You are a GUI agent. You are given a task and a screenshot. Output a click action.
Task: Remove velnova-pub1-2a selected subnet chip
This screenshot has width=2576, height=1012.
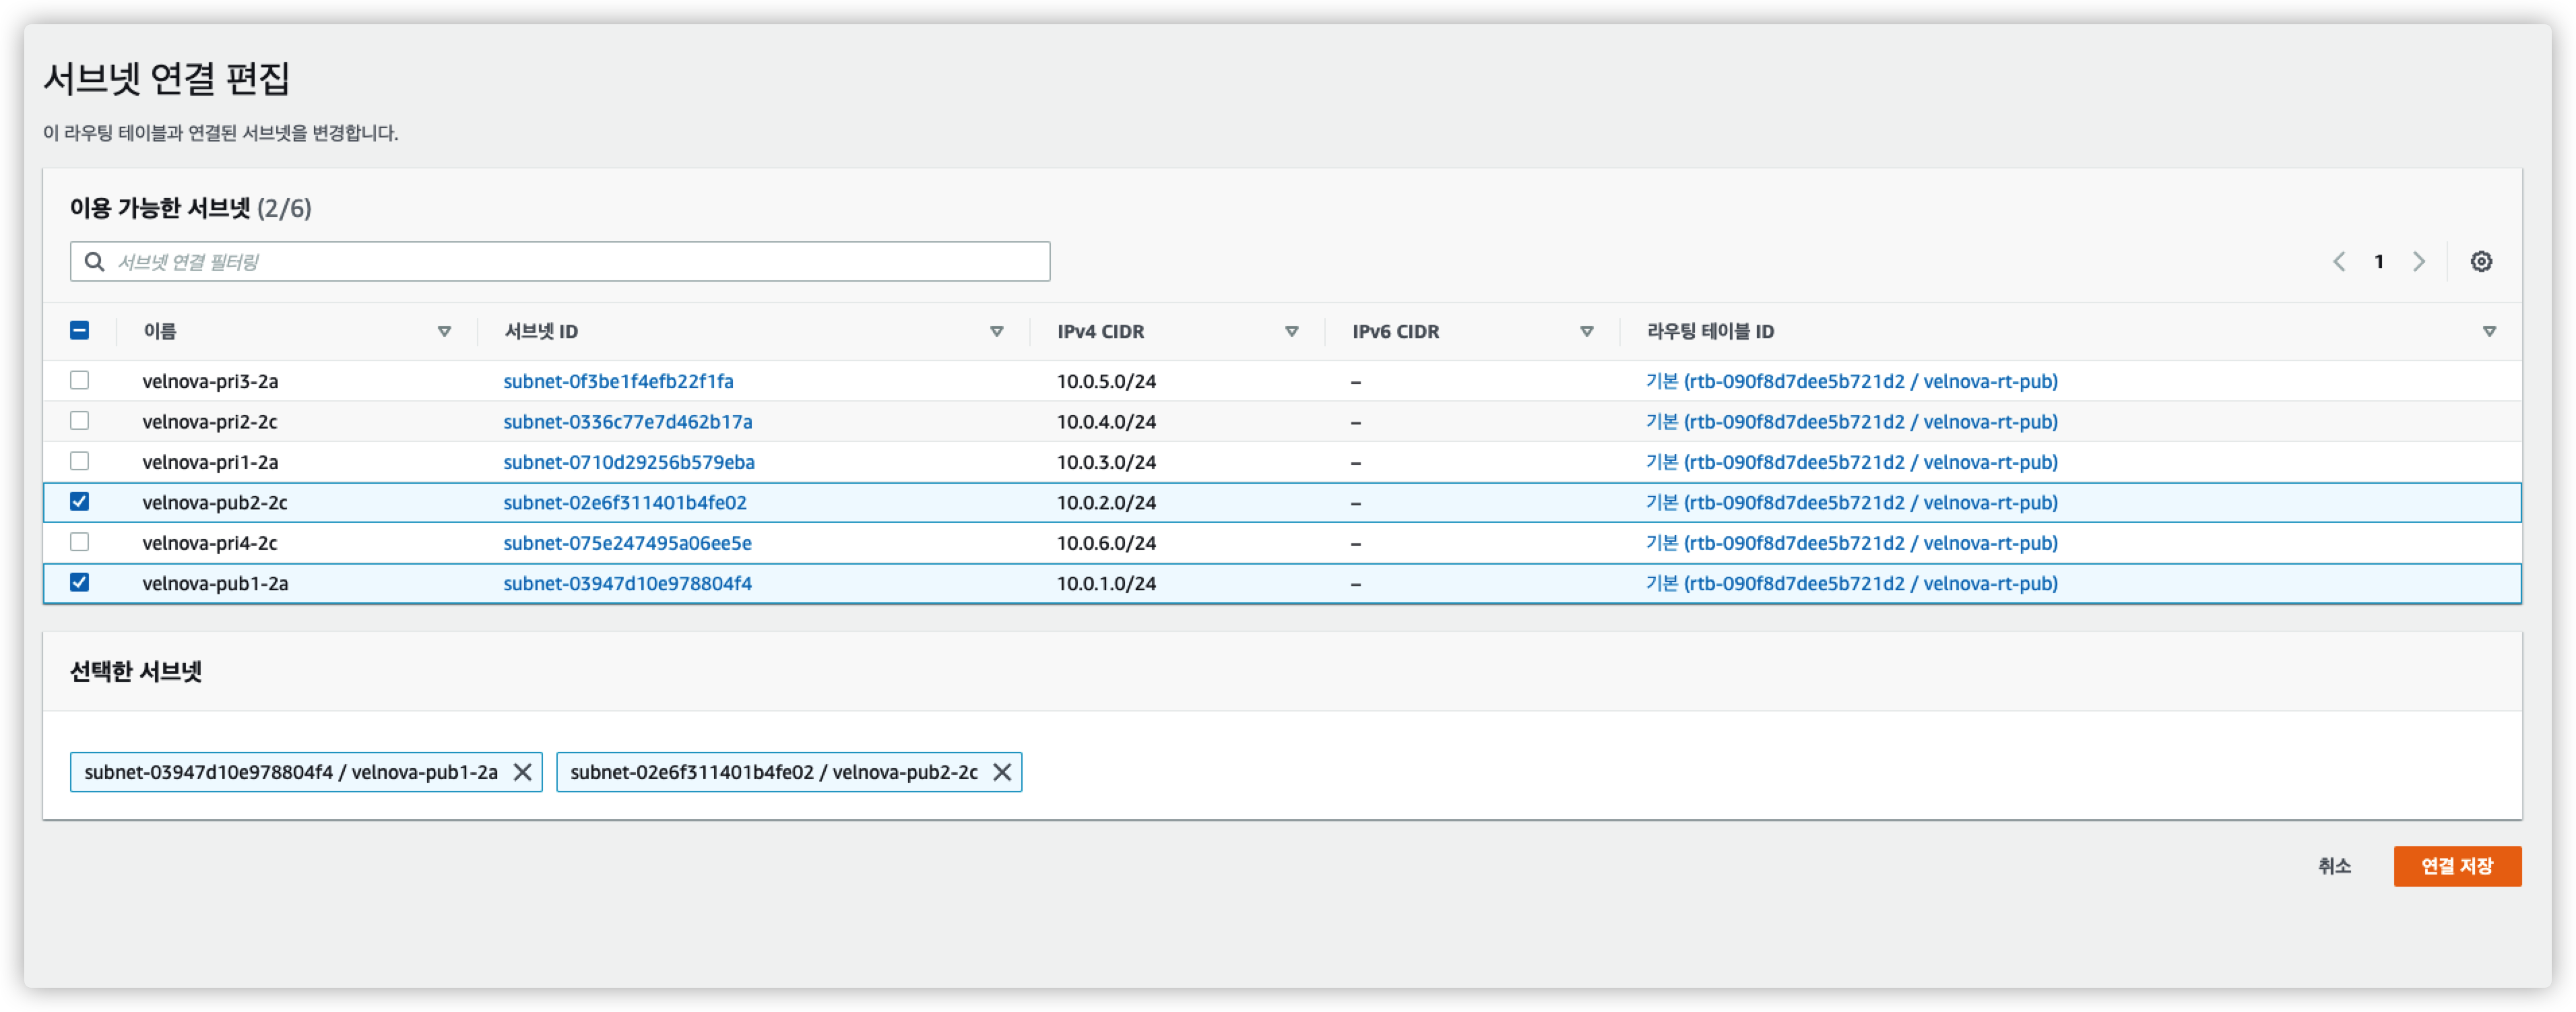522,772
